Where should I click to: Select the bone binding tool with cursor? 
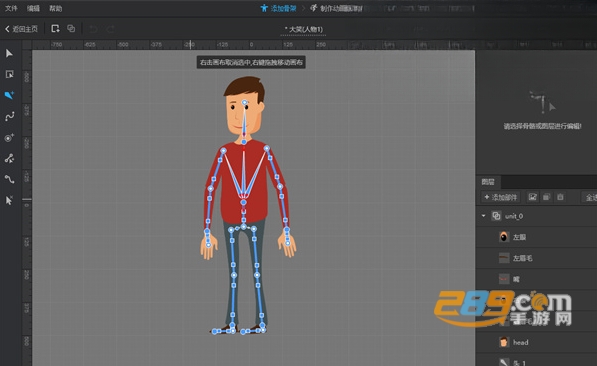(10, 158)
